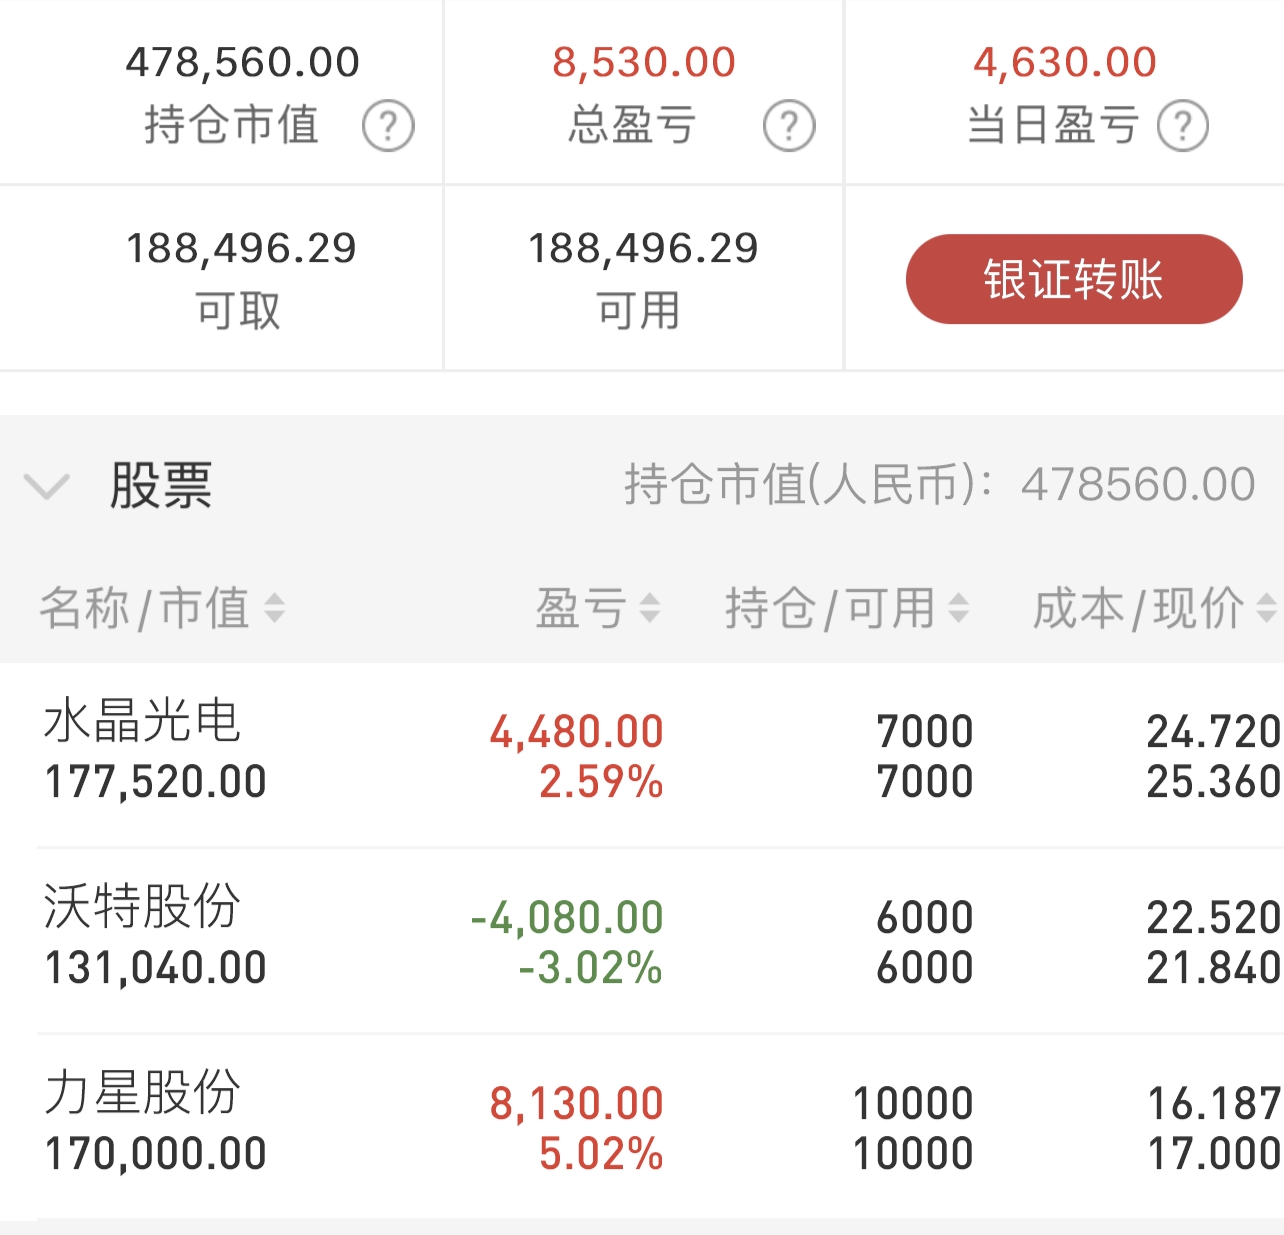Tap 水晶光电 profit 4,480.00

(576, 732)
